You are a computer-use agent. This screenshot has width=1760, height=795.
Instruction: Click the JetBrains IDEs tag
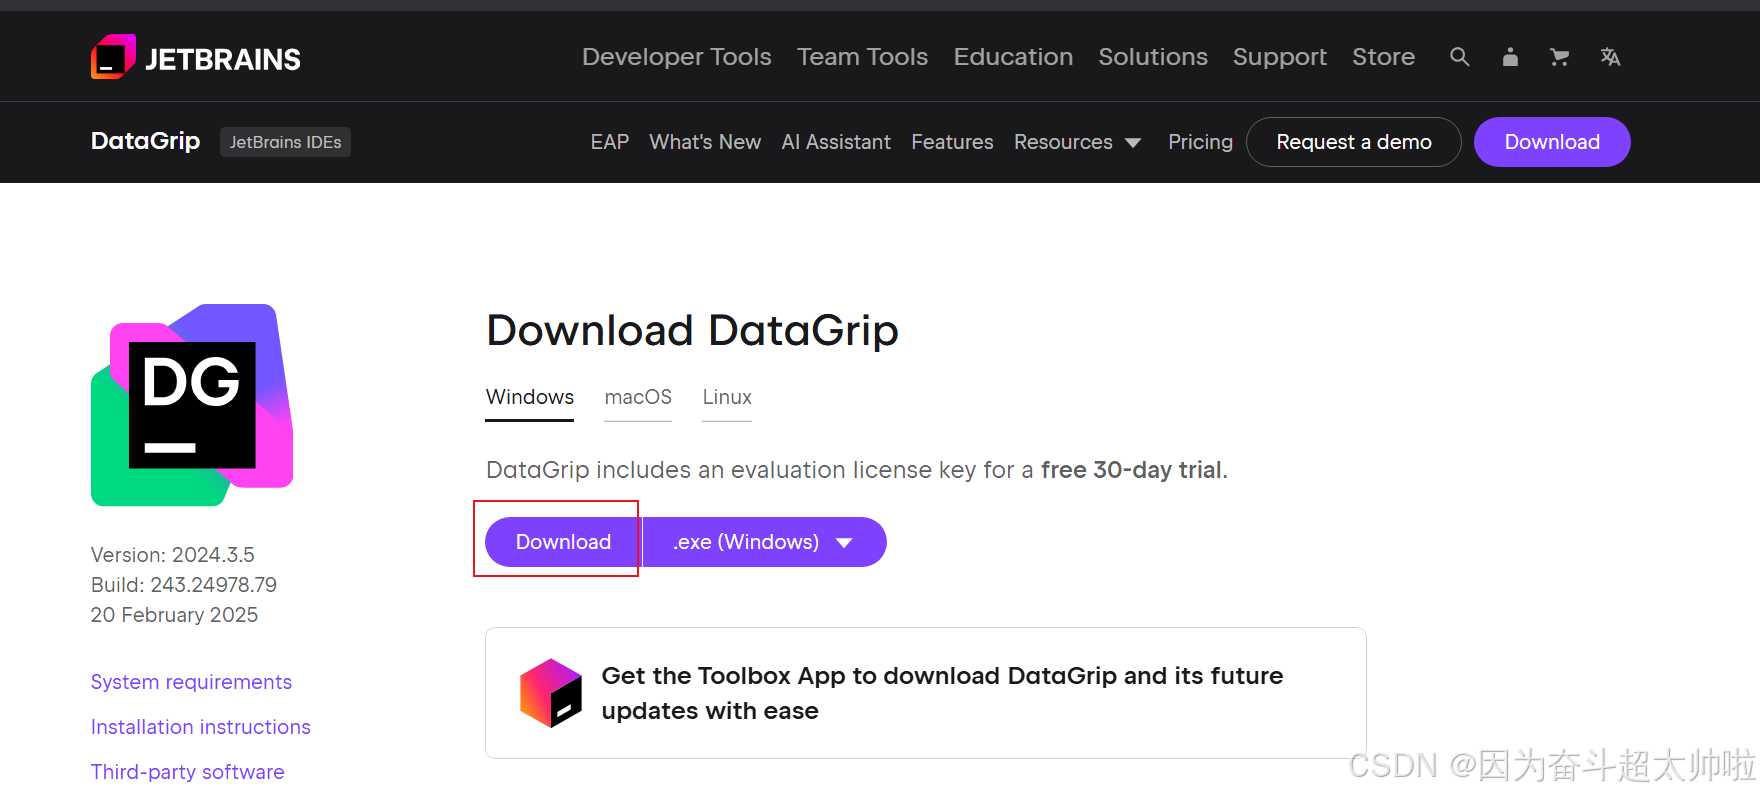(285, 142)
